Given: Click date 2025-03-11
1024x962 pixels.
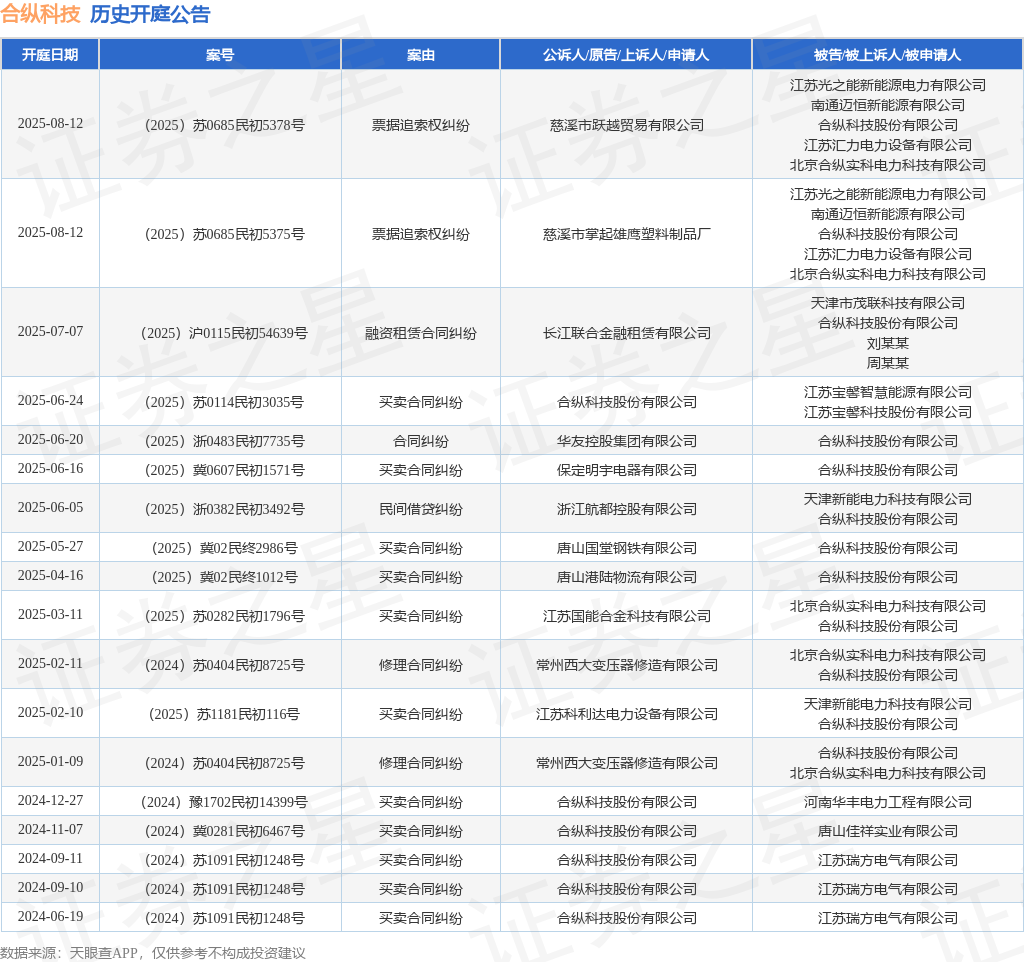Looking at the screenshot, I should coord(50,615).
